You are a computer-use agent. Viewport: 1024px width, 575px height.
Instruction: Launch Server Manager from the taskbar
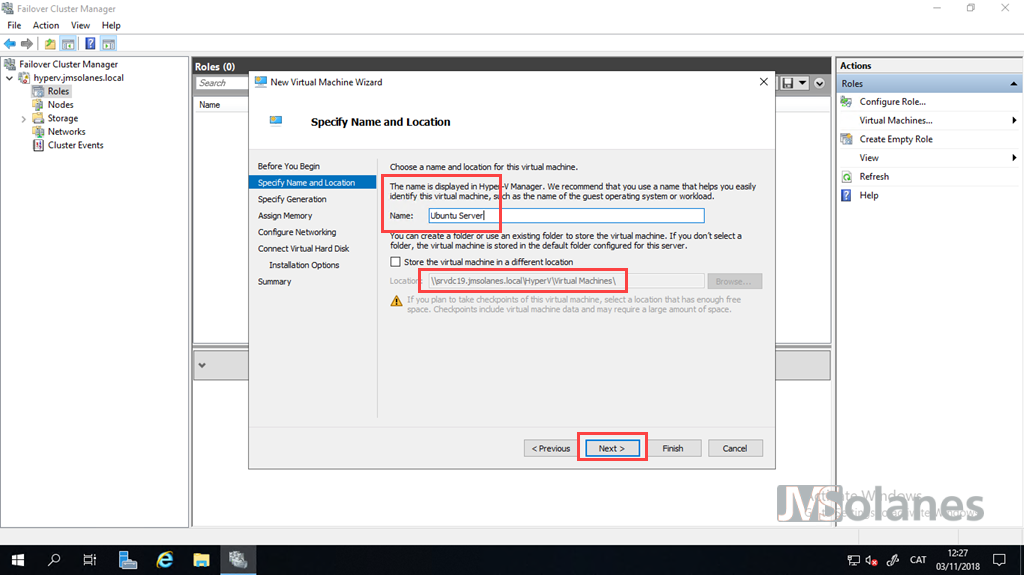128,560
